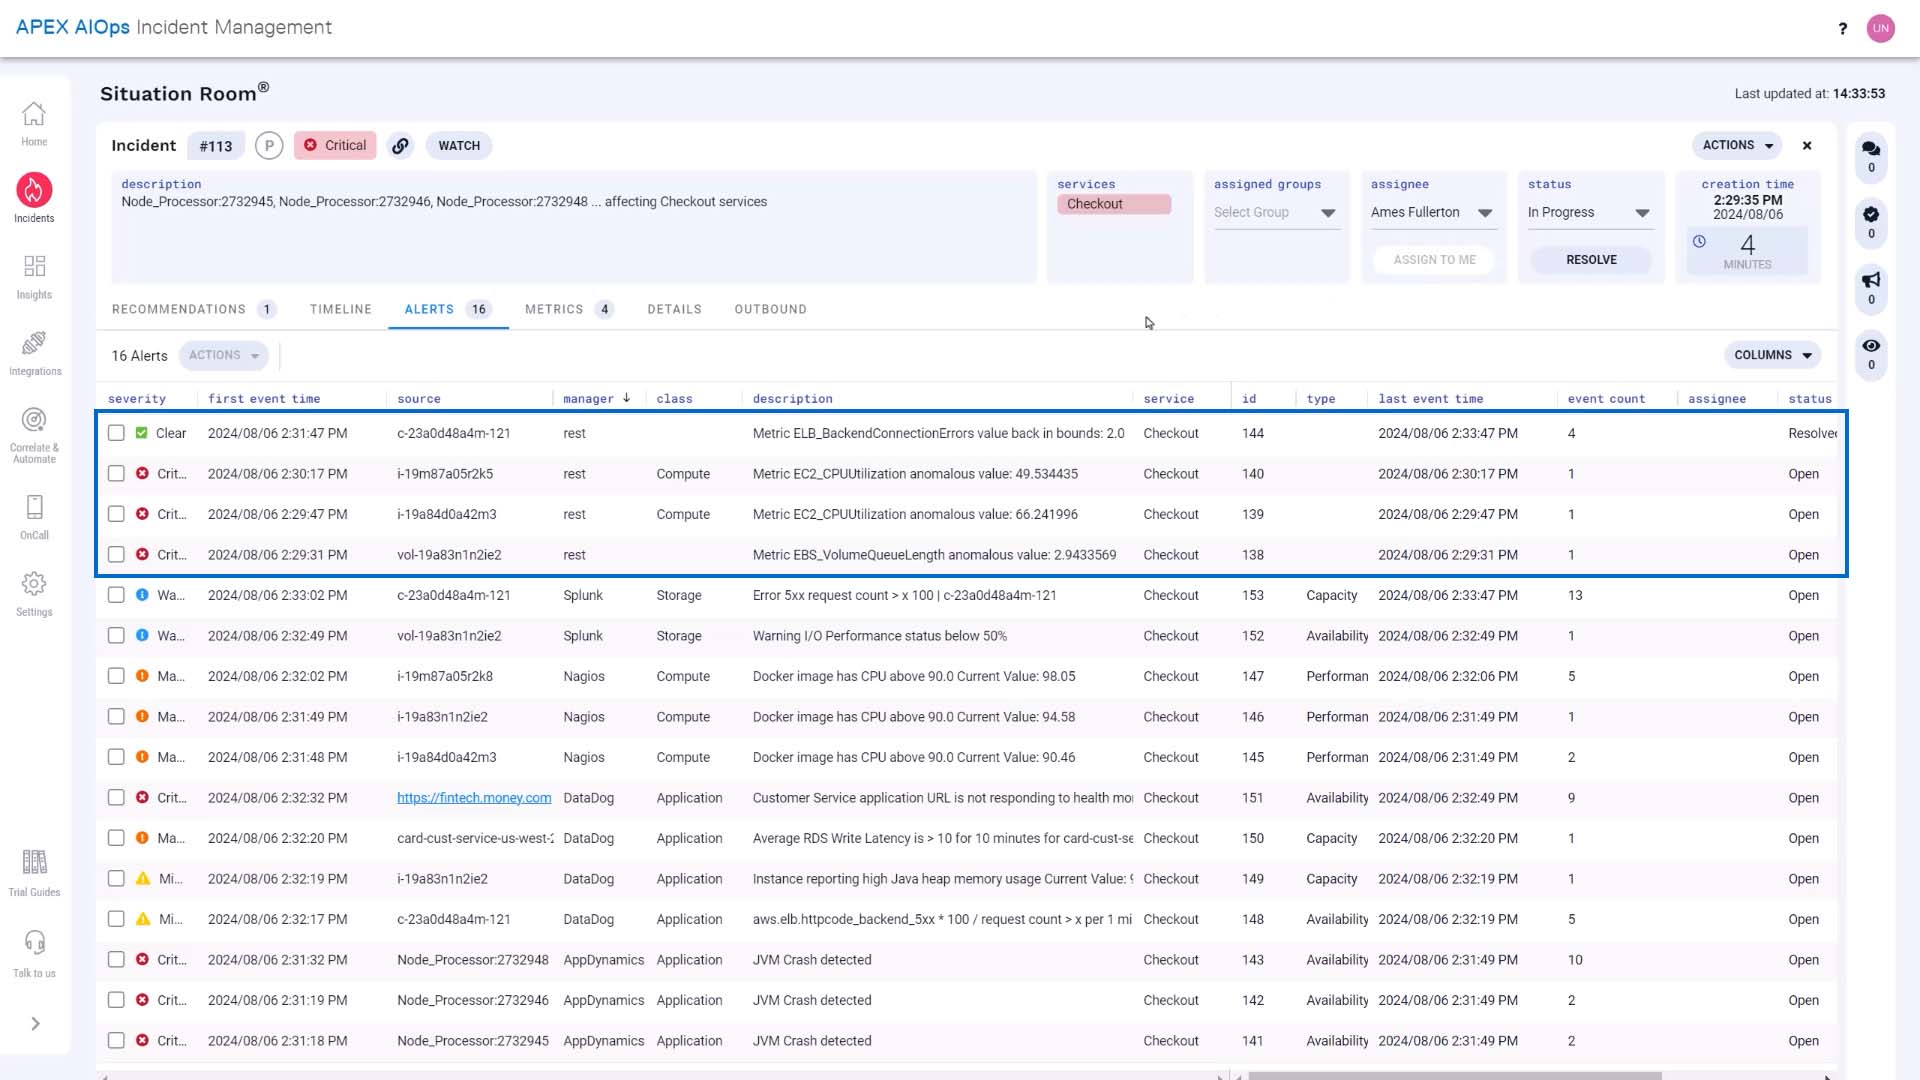This screenshot has height=1080, width=1920.
Task: Close the incident with the X icon
Action: [1807, 145]
